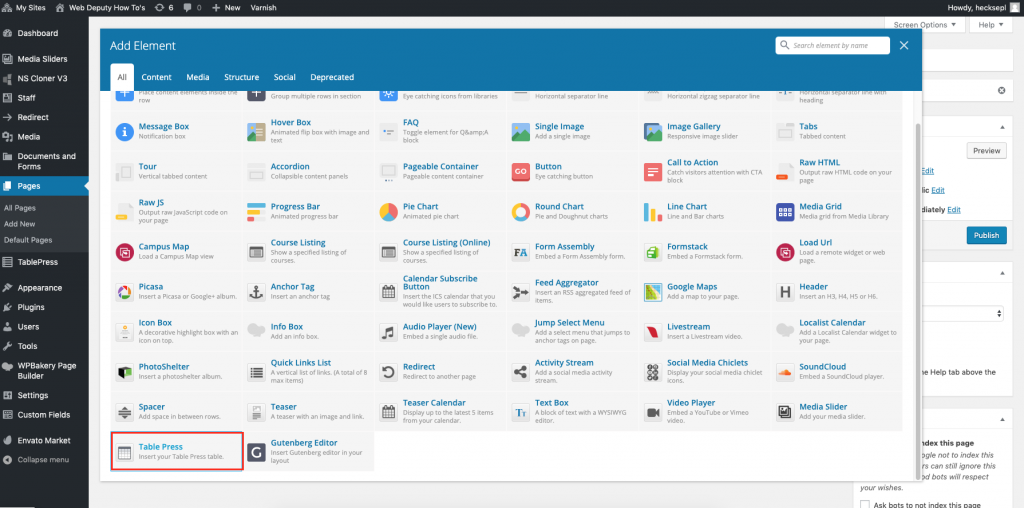
Task: View the Deprecated elements tab
Action: [x=332, y=77]
